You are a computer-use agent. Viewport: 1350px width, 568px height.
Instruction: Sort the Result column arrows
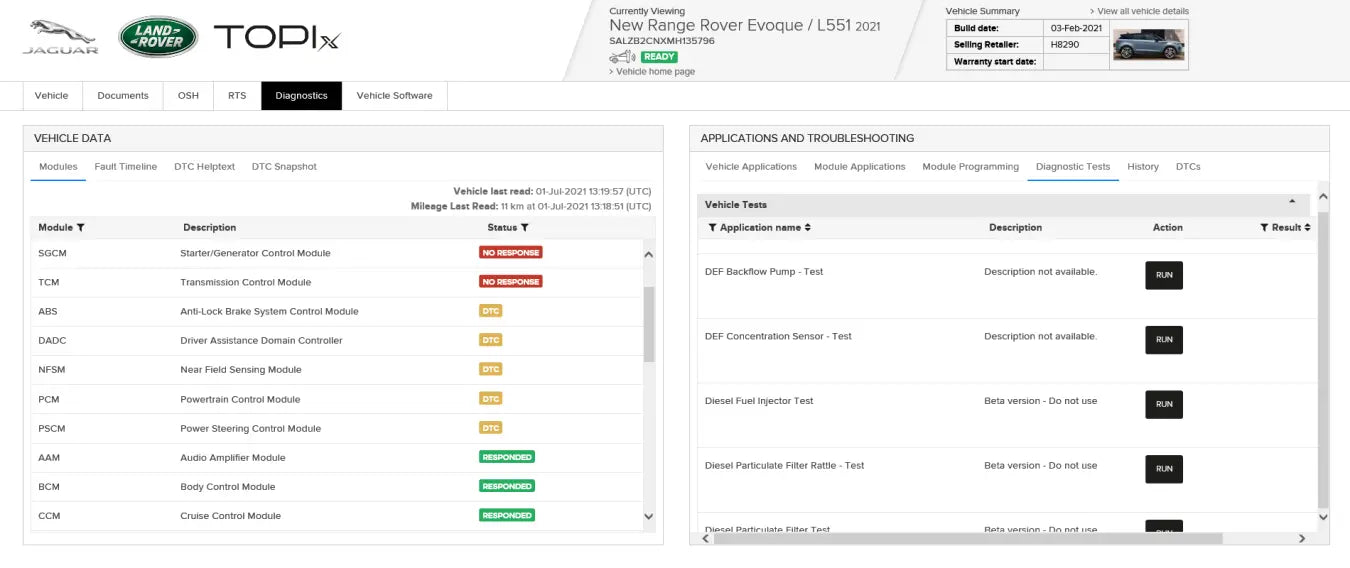1307,228
